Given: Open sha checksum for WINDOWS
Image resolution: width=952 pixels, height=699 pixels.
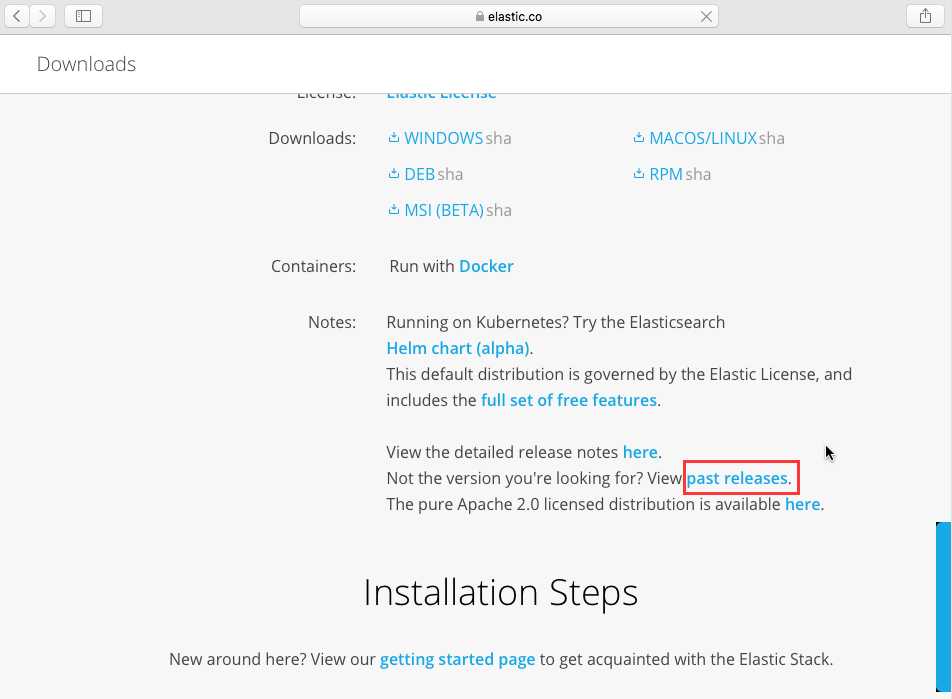Looking at the screenshot, I should point(498,138).
